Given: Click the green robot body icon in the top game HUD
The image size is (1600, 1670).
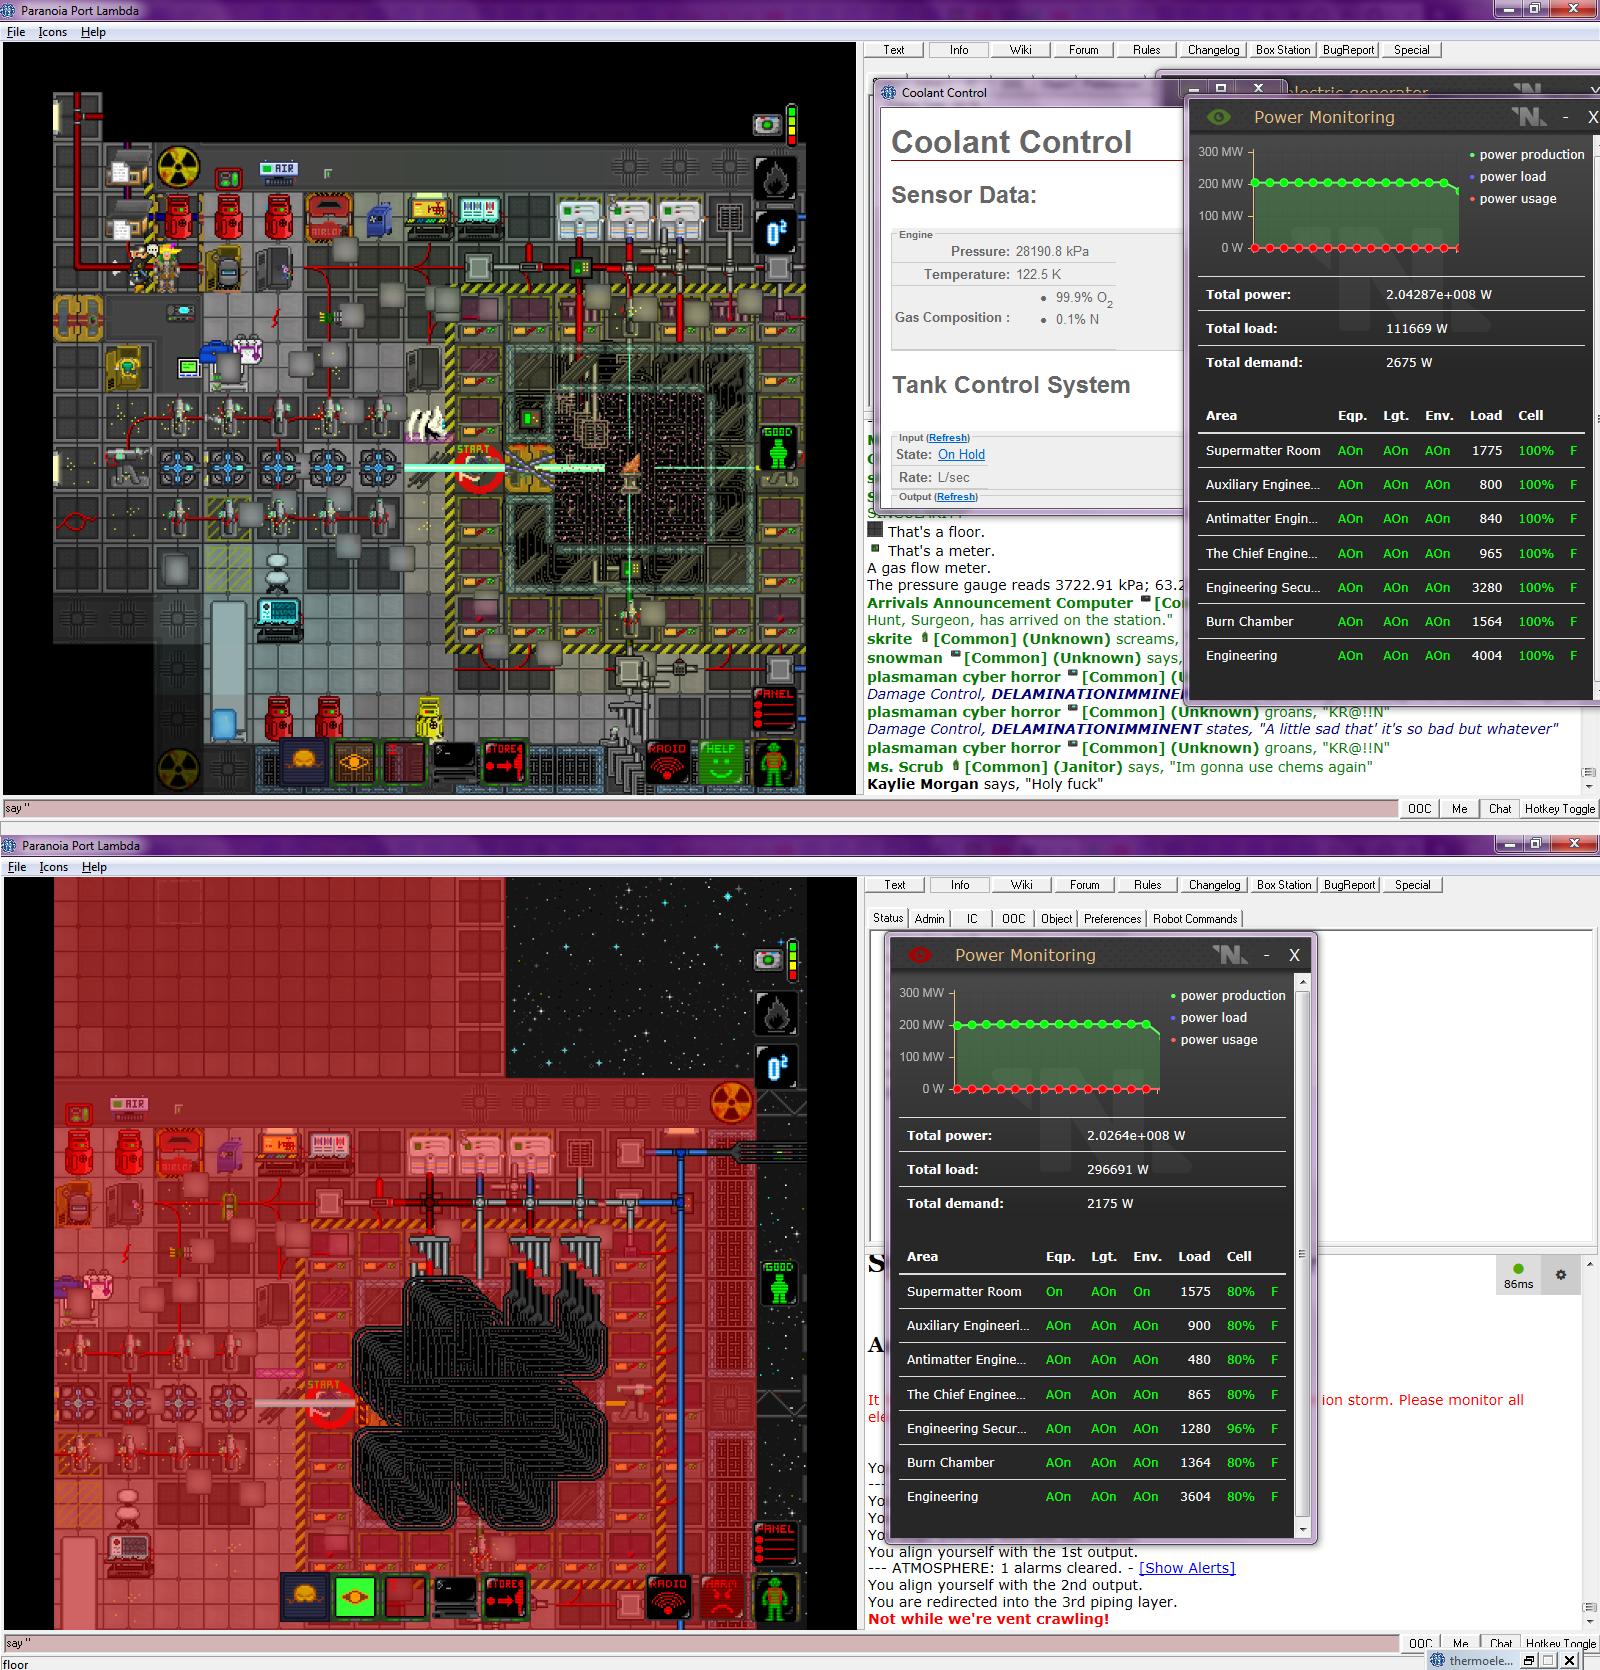Looking at the screenshot, I should (x=774, y=762).
